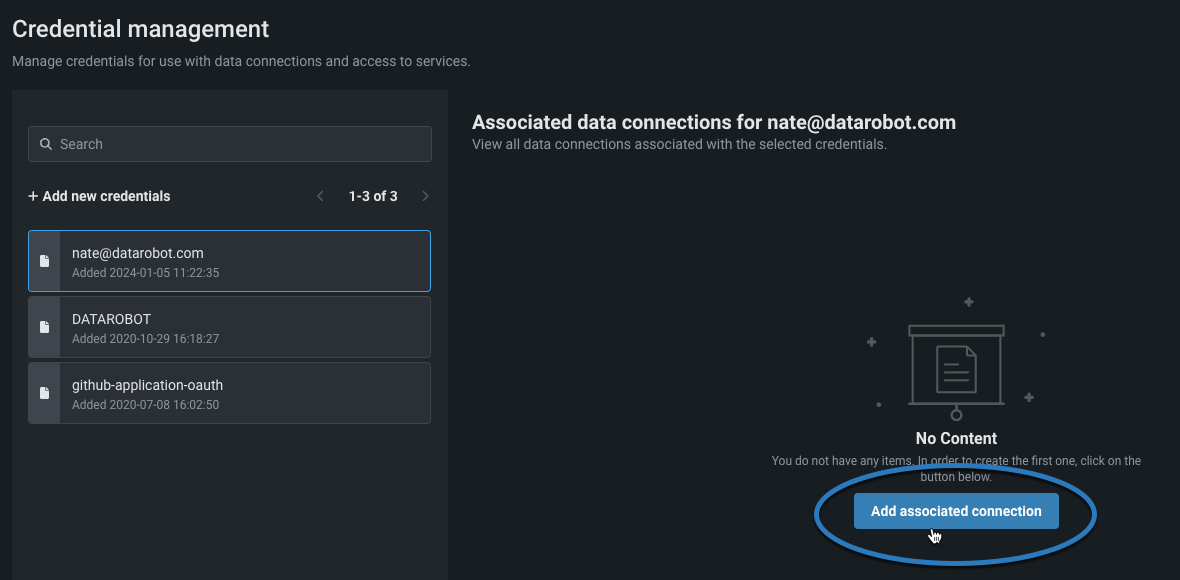Click the No Content presentation board illustration

956,367
